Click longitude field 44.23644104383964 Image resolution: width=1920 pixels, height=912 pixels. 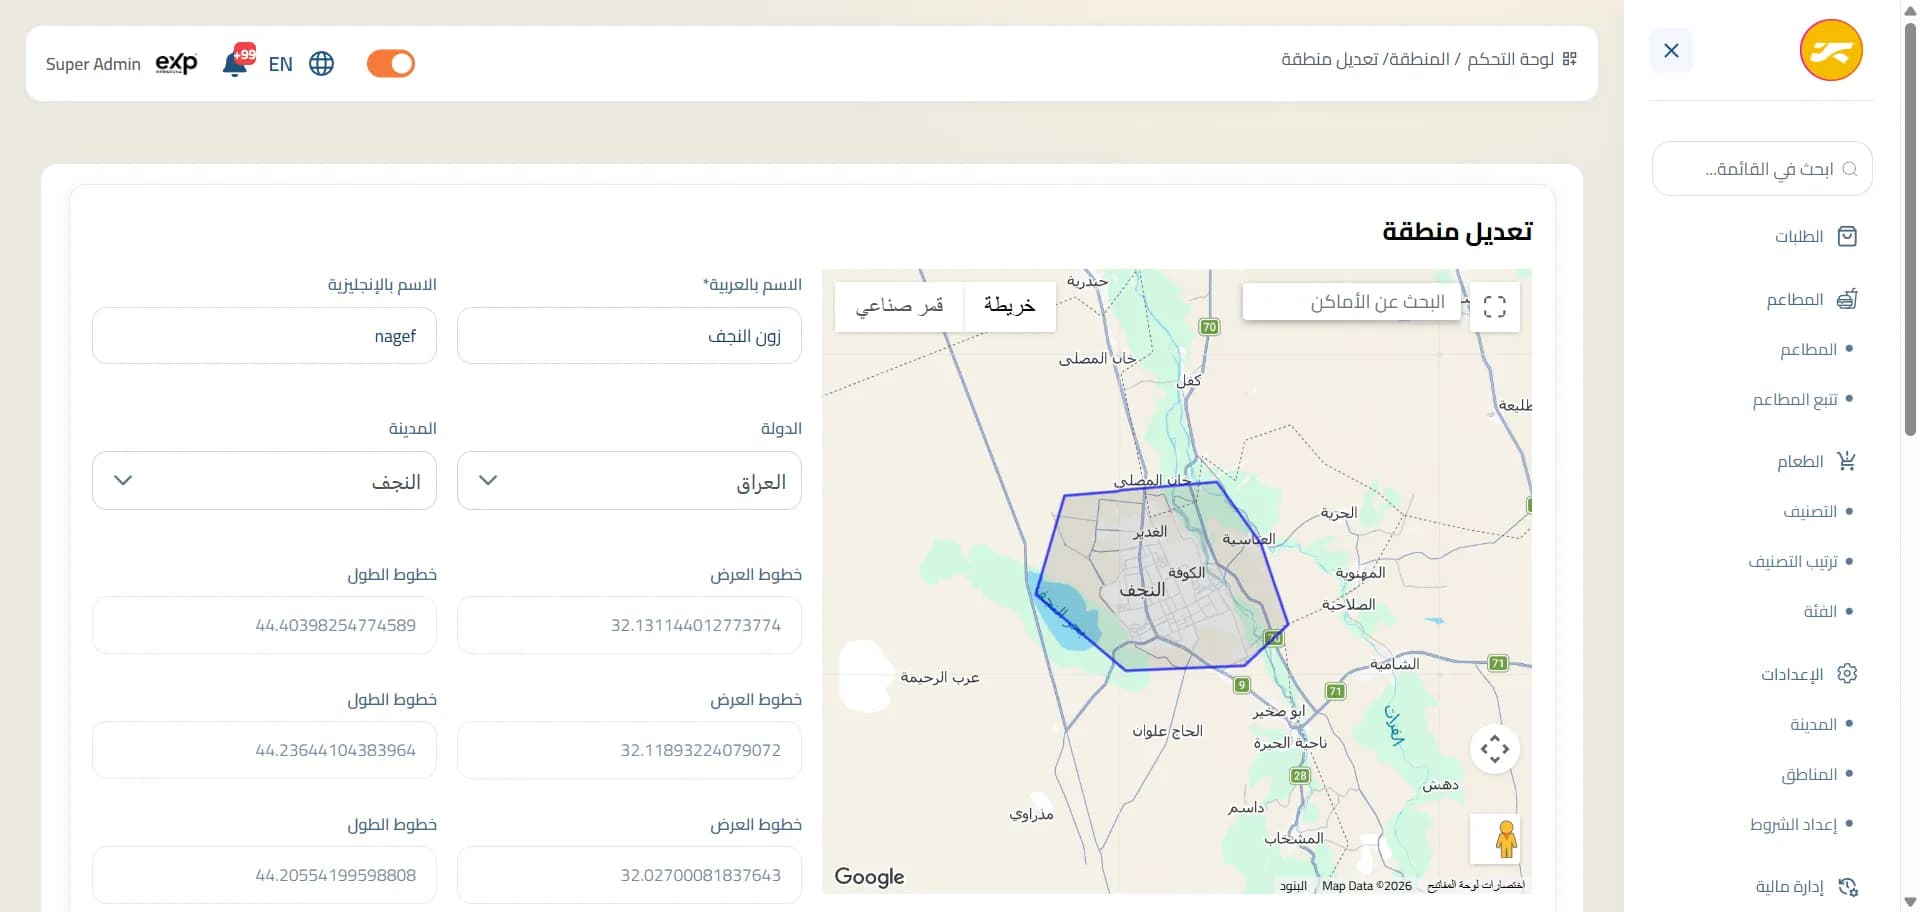coord(264,750)
